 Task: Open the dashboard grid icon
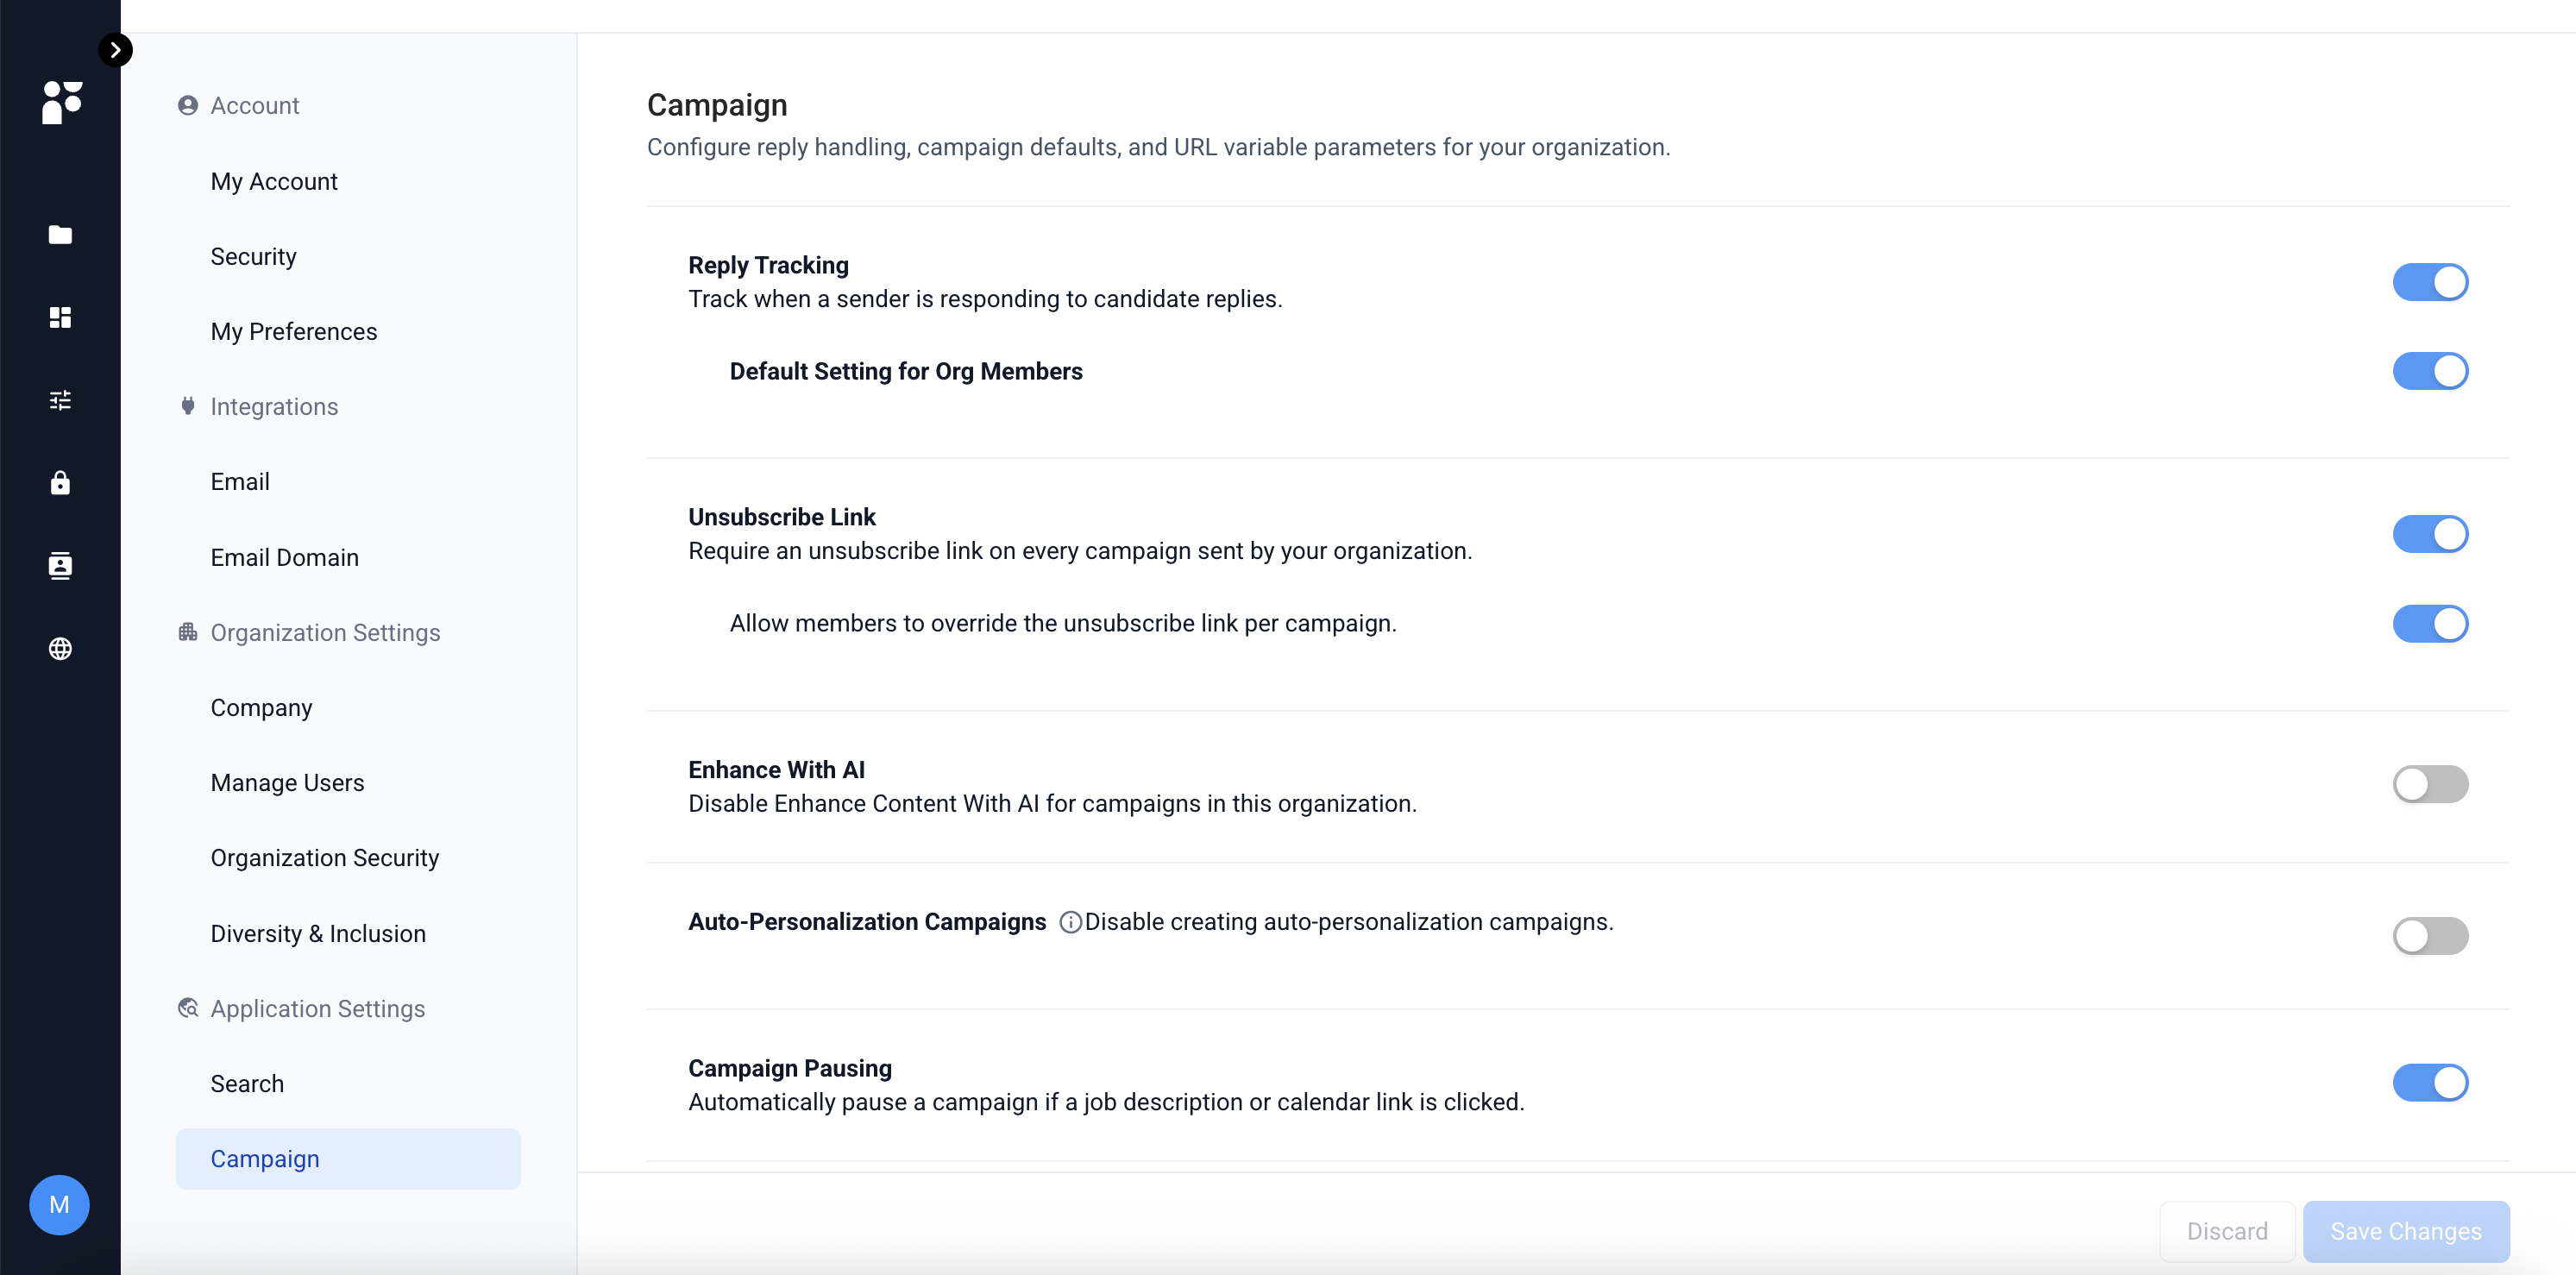pyautogui.click(x=60, y=317)
